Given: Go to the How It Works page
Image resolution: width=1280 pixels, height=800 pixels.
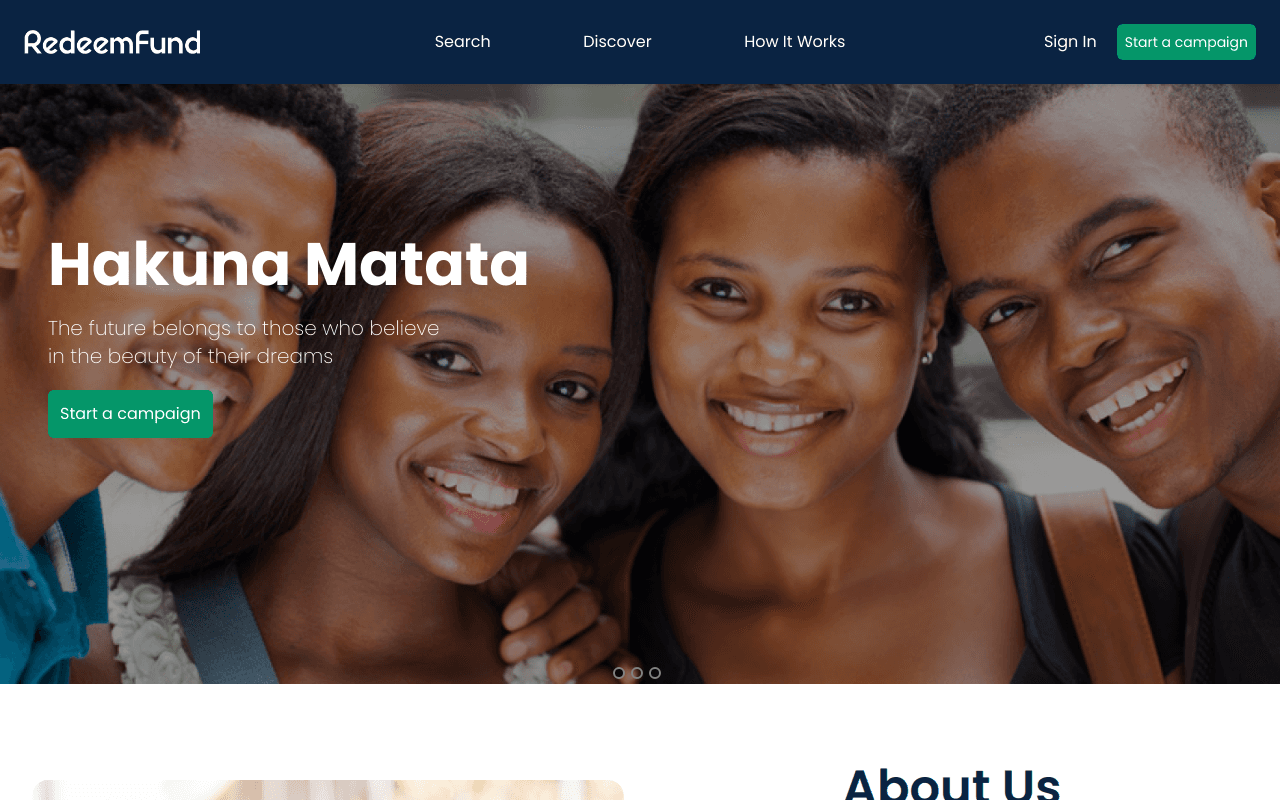Looking at the screenshot, I should pos(794,42).
